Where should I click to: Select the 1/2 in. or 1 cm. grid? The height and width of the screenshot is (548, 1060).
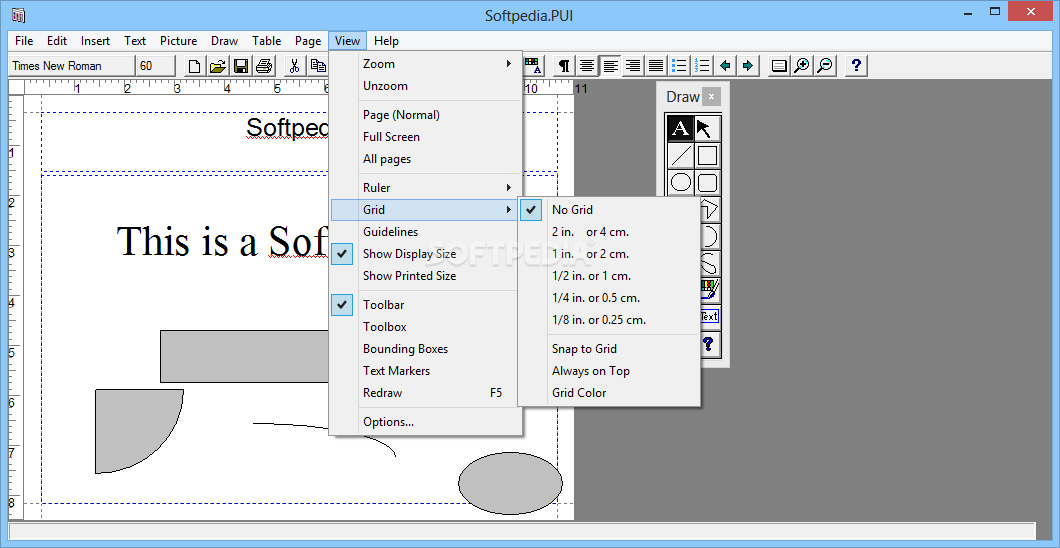tap(609, 276)
